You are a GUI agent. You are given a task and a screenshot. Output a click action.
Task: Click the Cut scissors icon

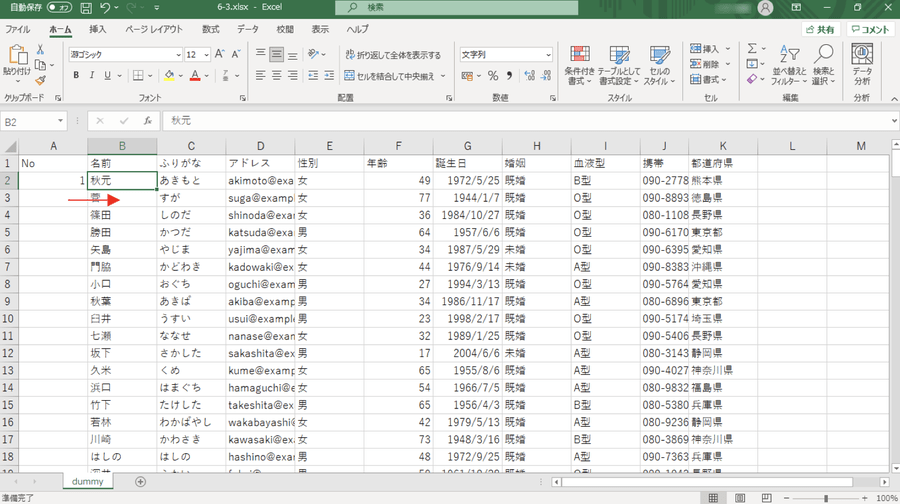tap(41, 50)
